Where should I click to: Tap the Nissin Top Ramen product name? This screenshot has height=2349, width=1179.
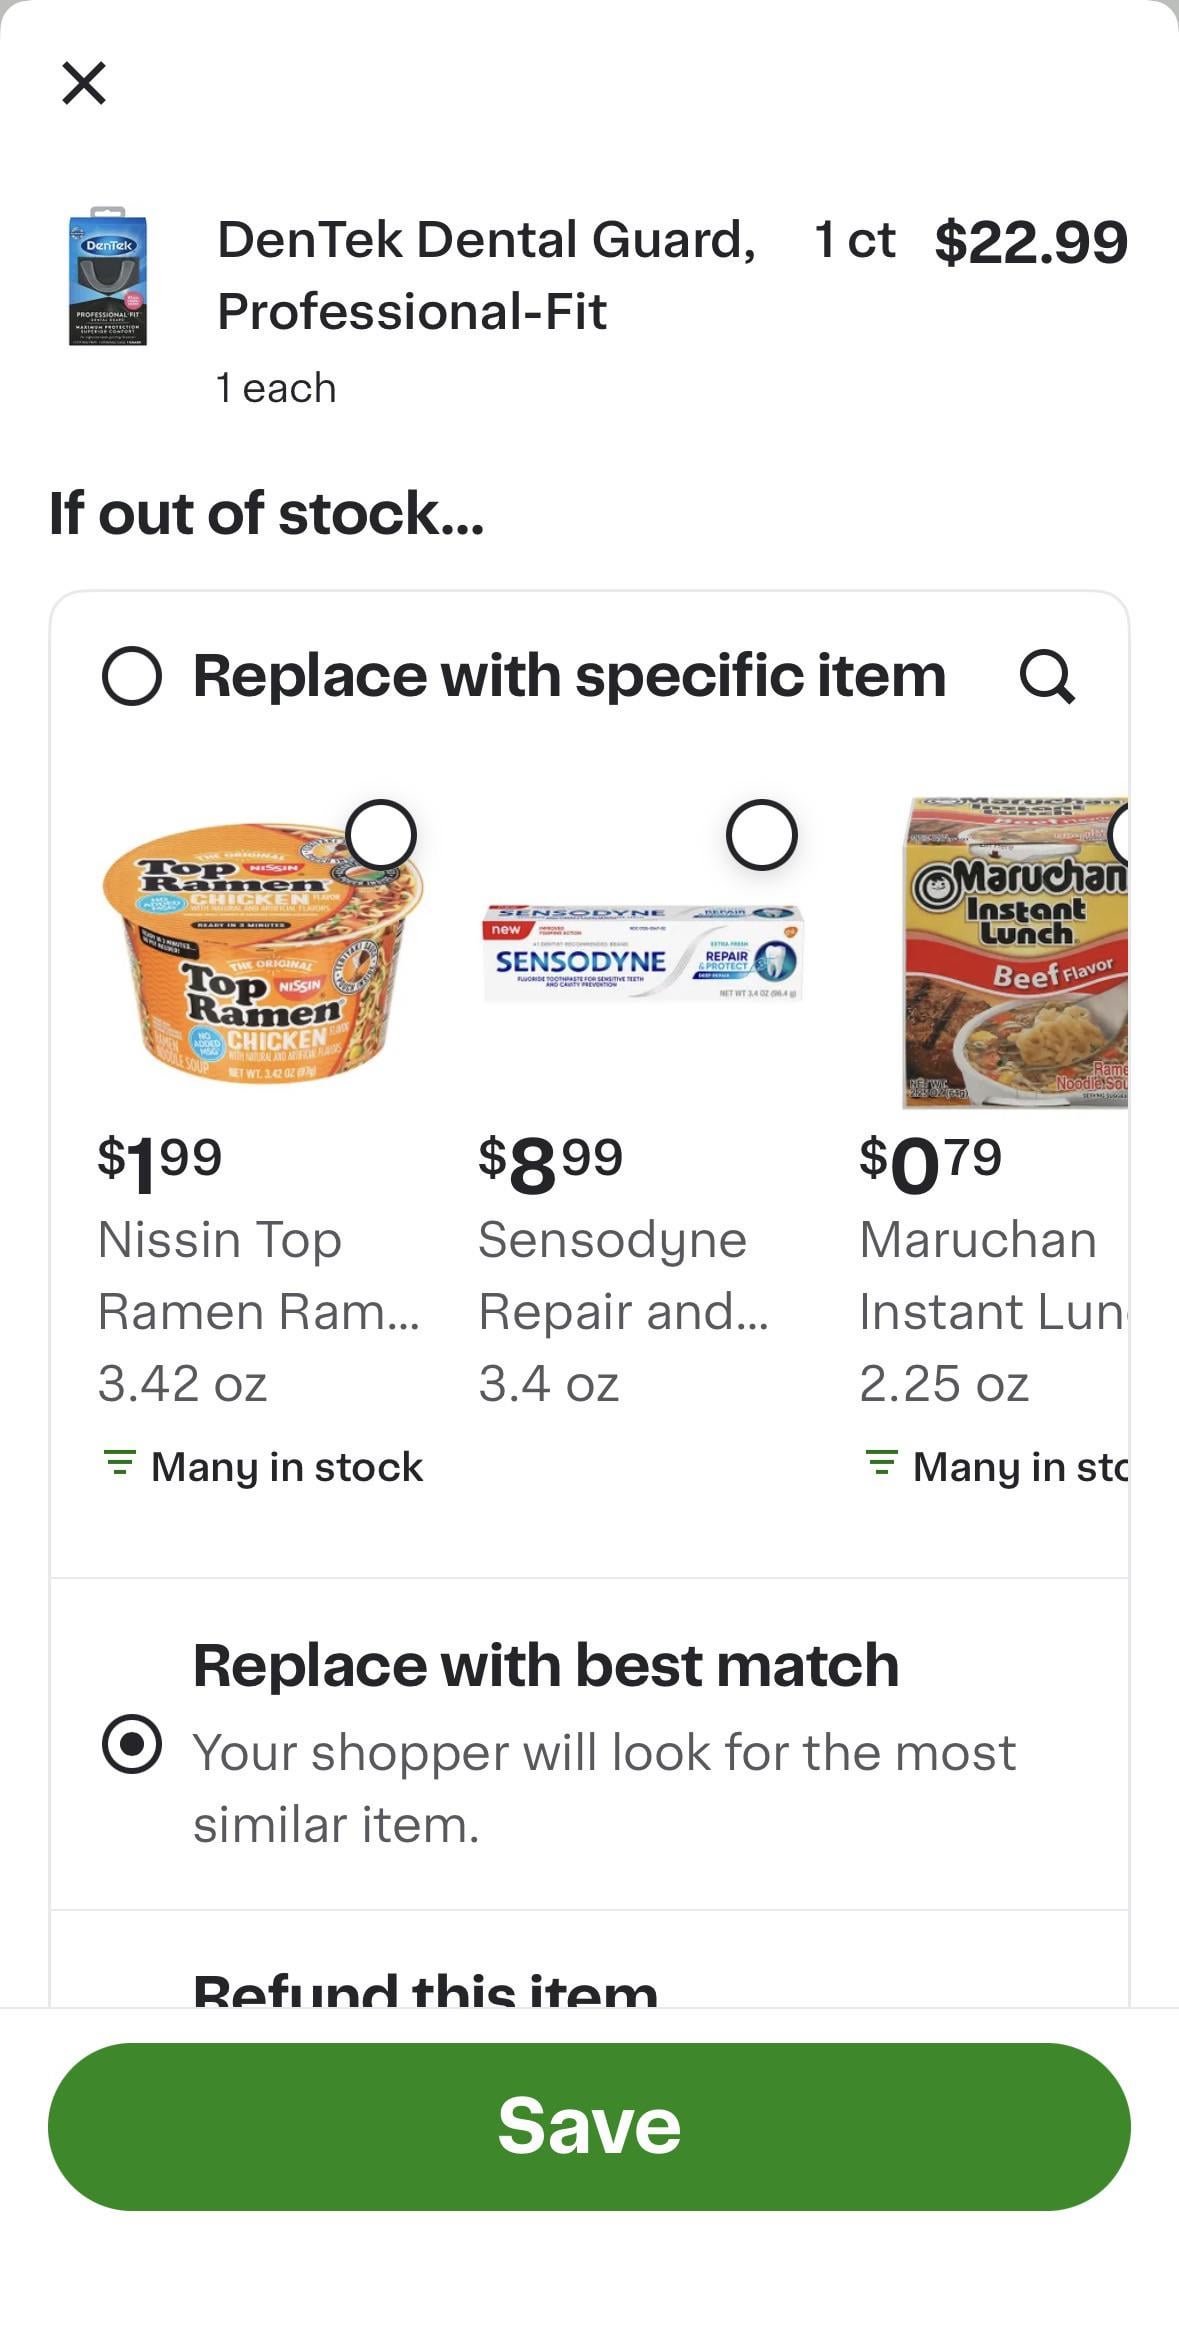point(258,1275)
